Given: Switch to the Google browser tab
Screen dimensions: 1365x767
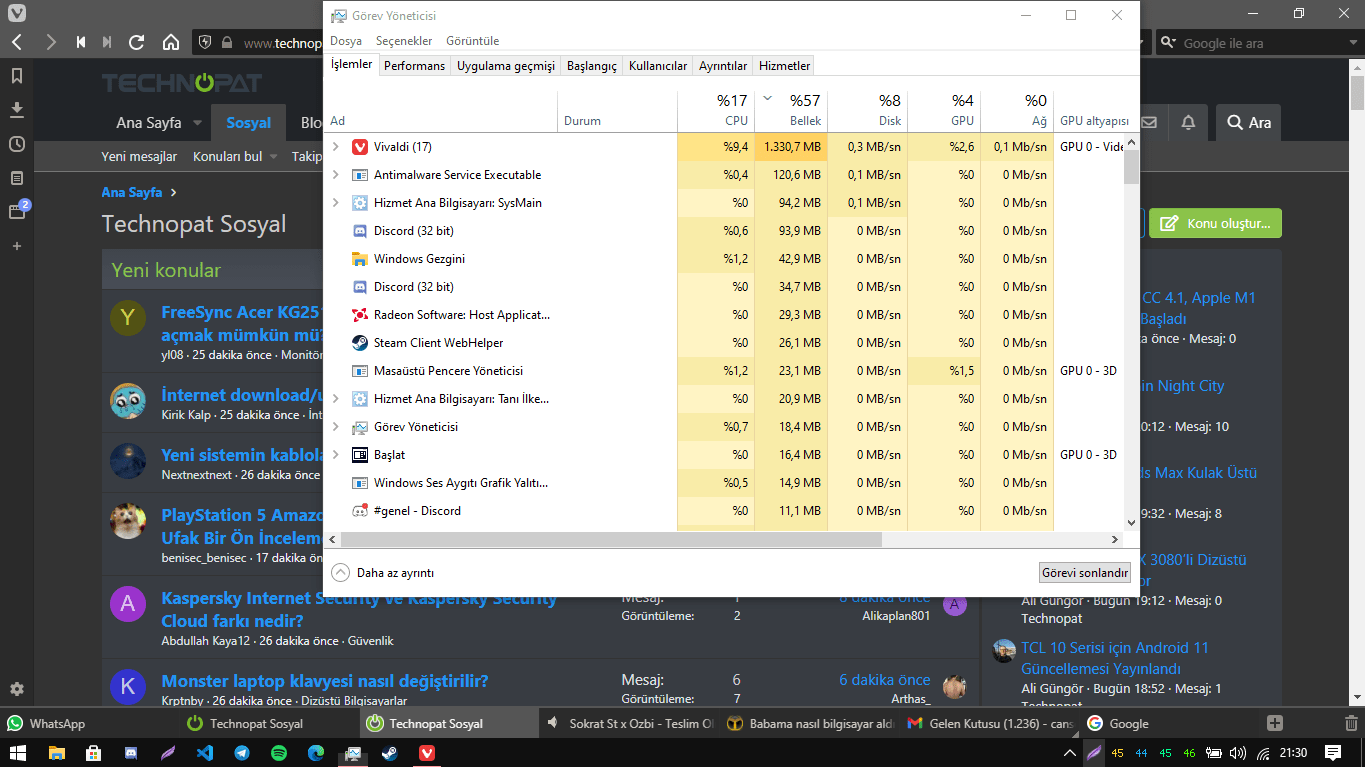Looking at the screenshot, I should tap(1168, 723).
